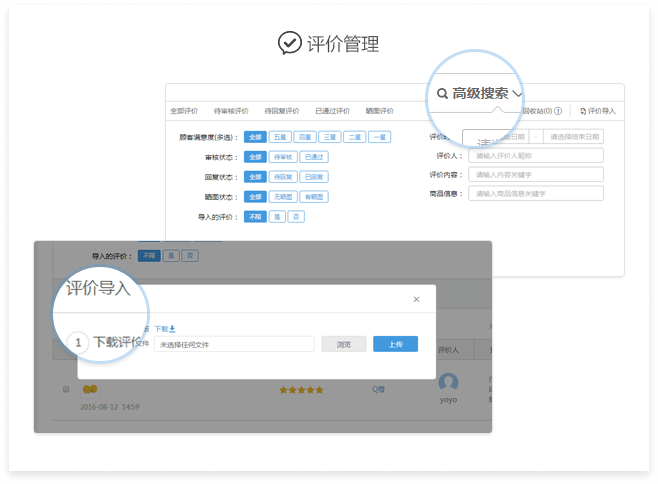Click the five-star rating in review row
The image size is (658, 484).
coord(301,390)
